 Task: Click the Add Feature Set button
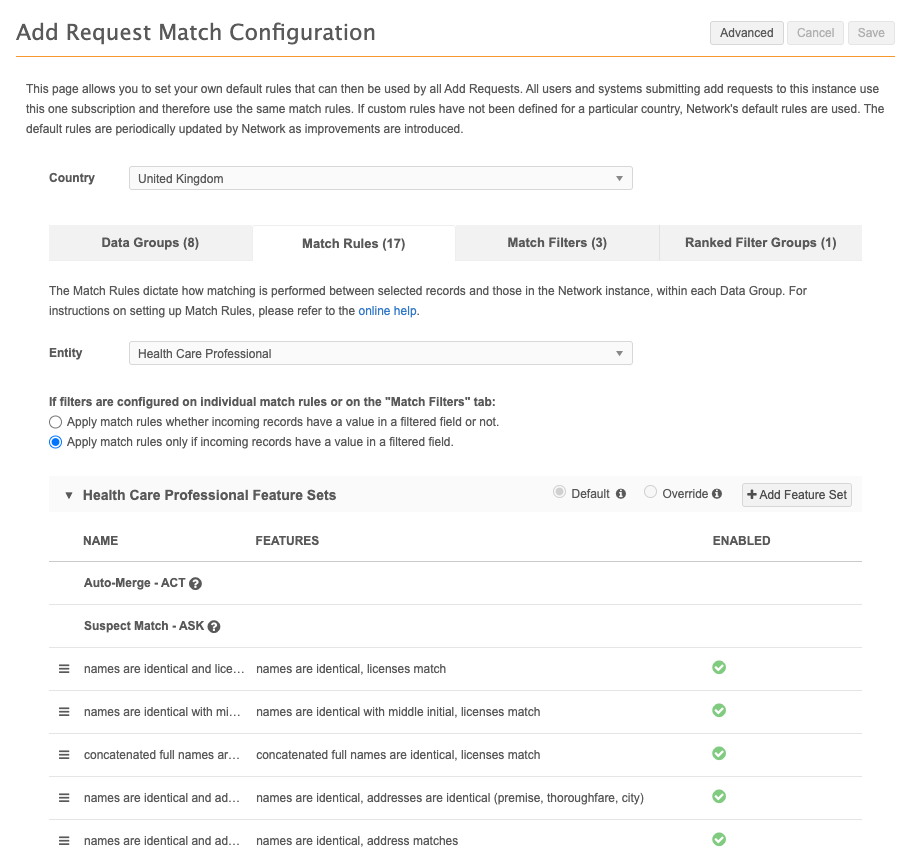pos(796,495)
